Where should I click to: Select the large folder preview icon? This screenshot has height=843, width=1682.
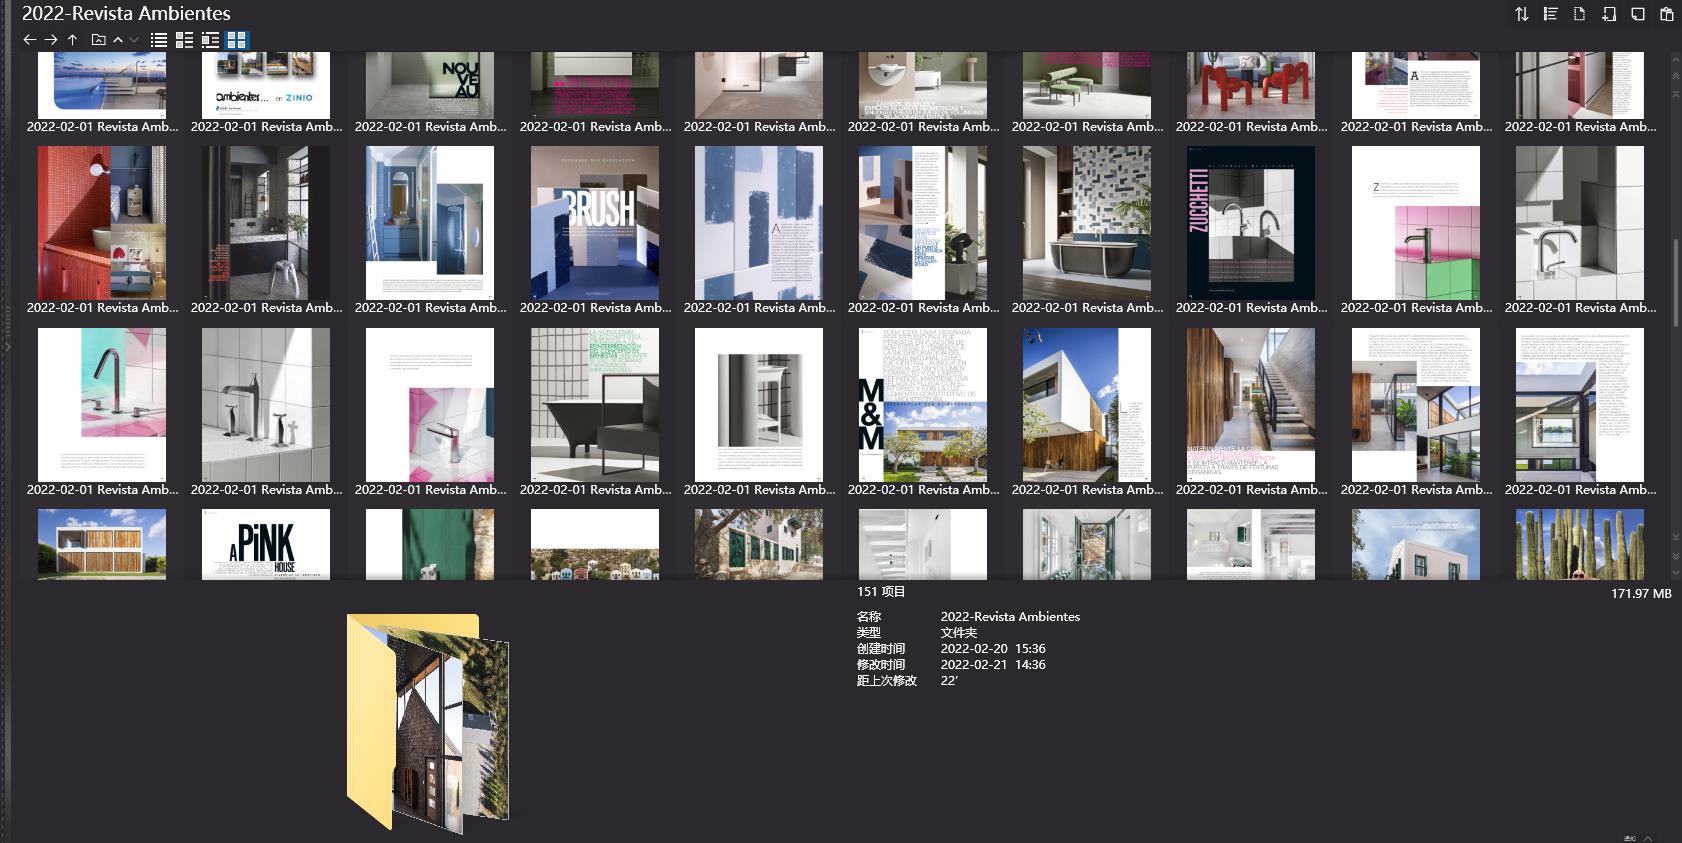pyautogui.click(x=428, y=723)
